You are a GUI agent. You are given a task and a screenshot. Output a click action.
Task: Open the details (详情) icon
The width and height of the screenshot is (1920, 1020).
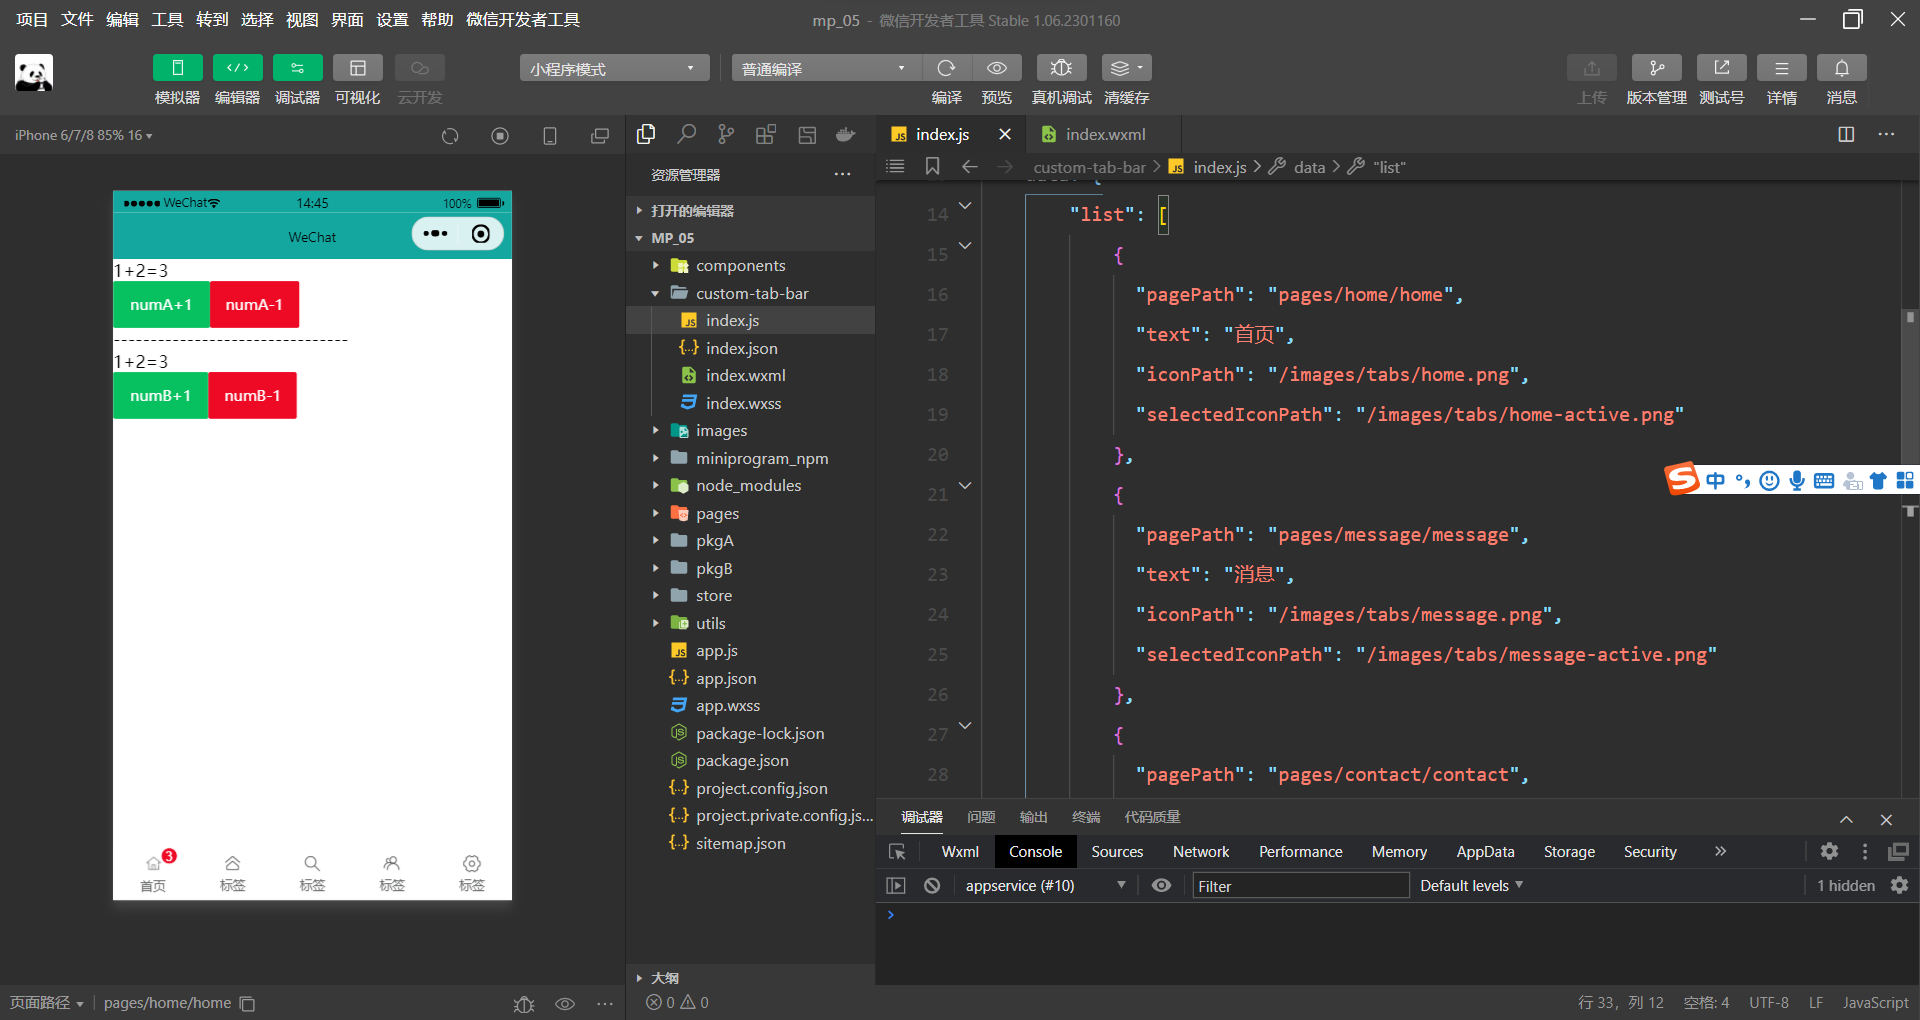1781,68
